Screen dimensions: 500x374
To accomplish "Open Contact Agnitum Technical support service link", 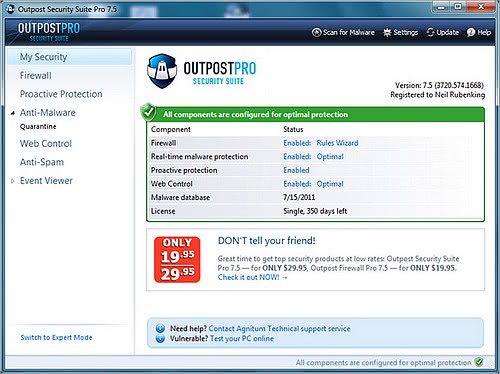I will click(x=279, y=329).
